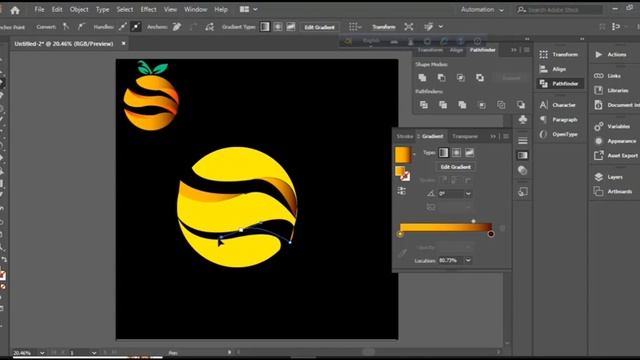
Task: Click the Merge pathfinder icon
Action: click(462, 105)
